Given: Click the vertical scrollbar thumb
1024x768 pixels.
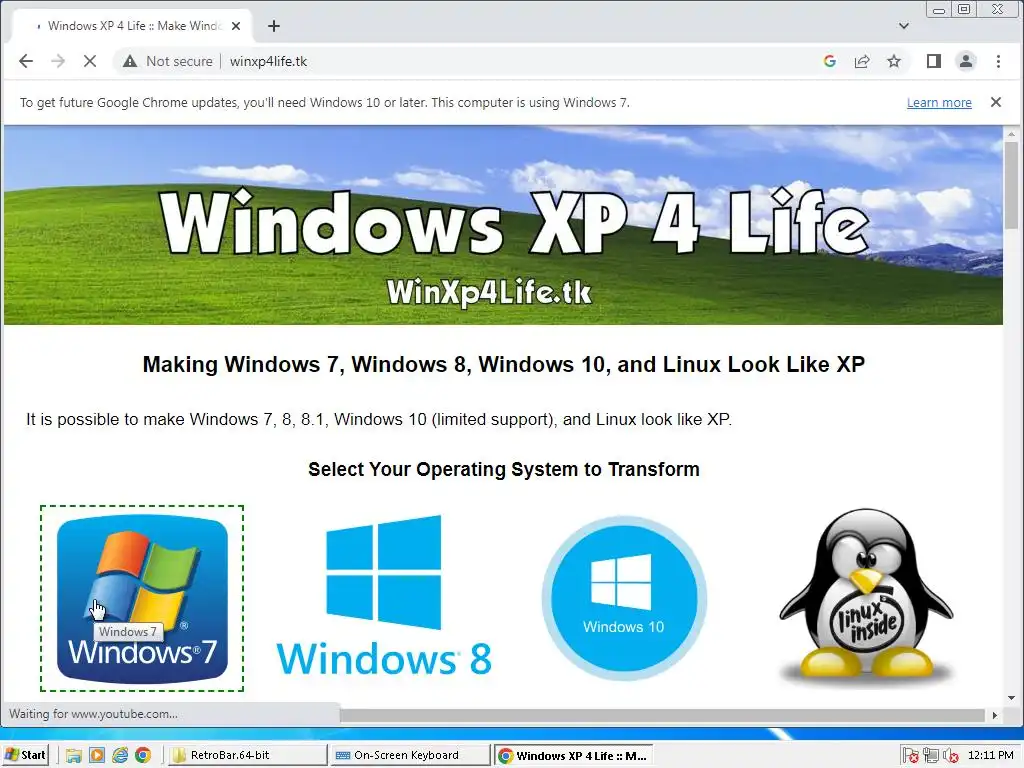Looking at the screenshot, I should click(x=1011, y=184).
